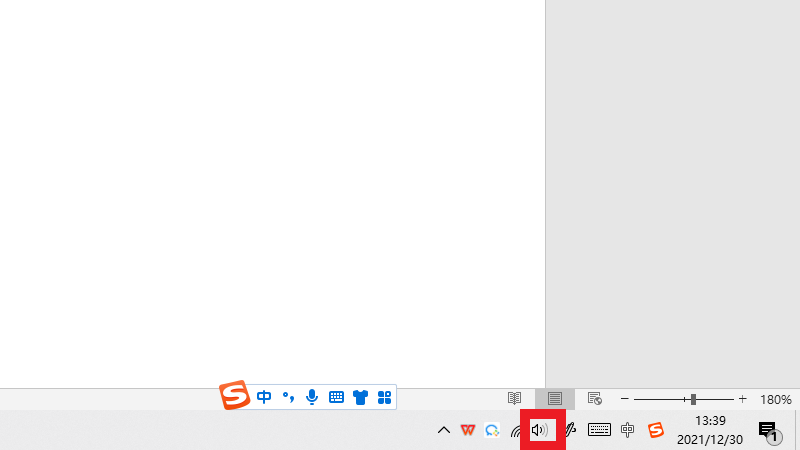Toggle Chinese/English mode on Sogou toolbar

click(x=264, y=397)
